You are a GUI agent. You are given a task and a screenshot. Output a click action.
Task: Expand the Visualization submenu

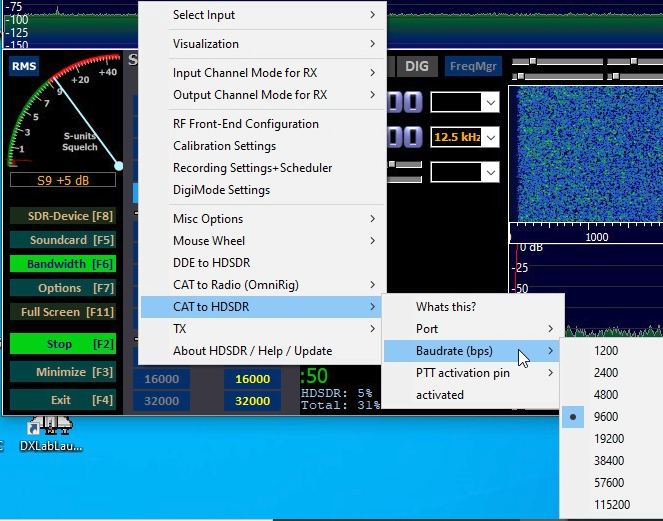tap(262, 44)
